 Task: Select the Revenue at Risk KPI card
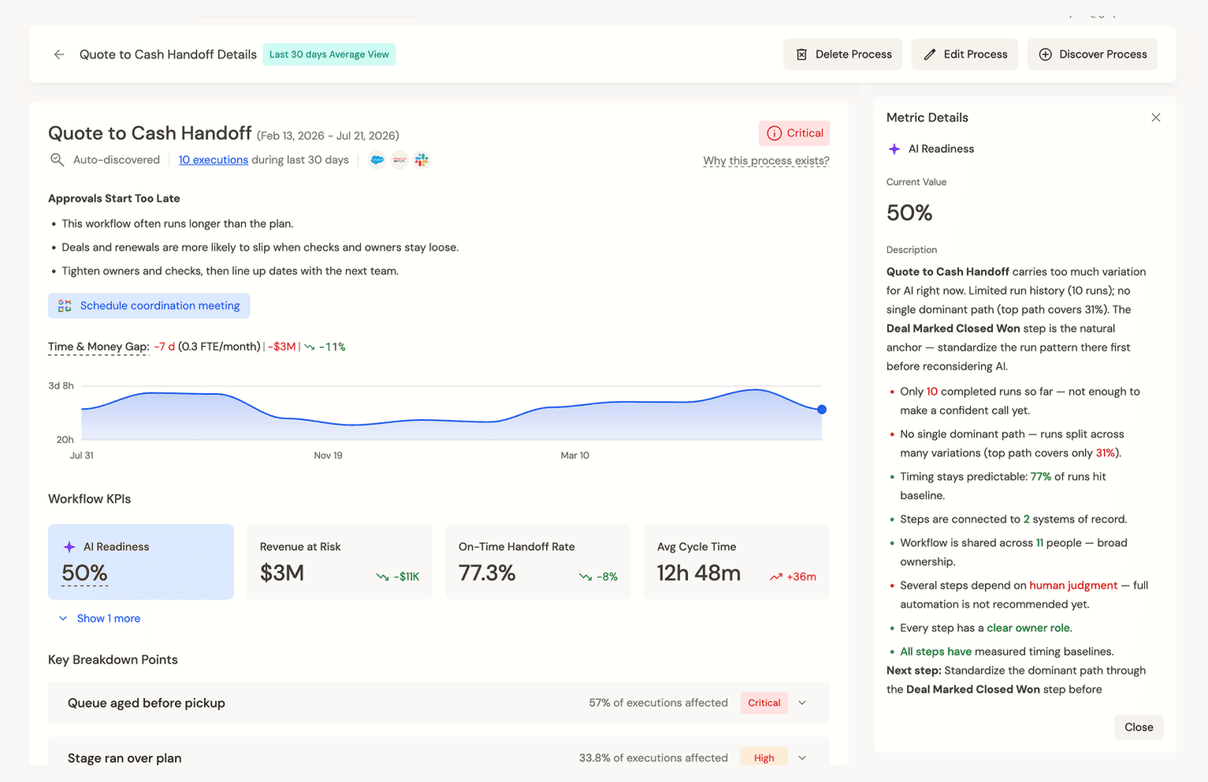[x=339, y=562]
